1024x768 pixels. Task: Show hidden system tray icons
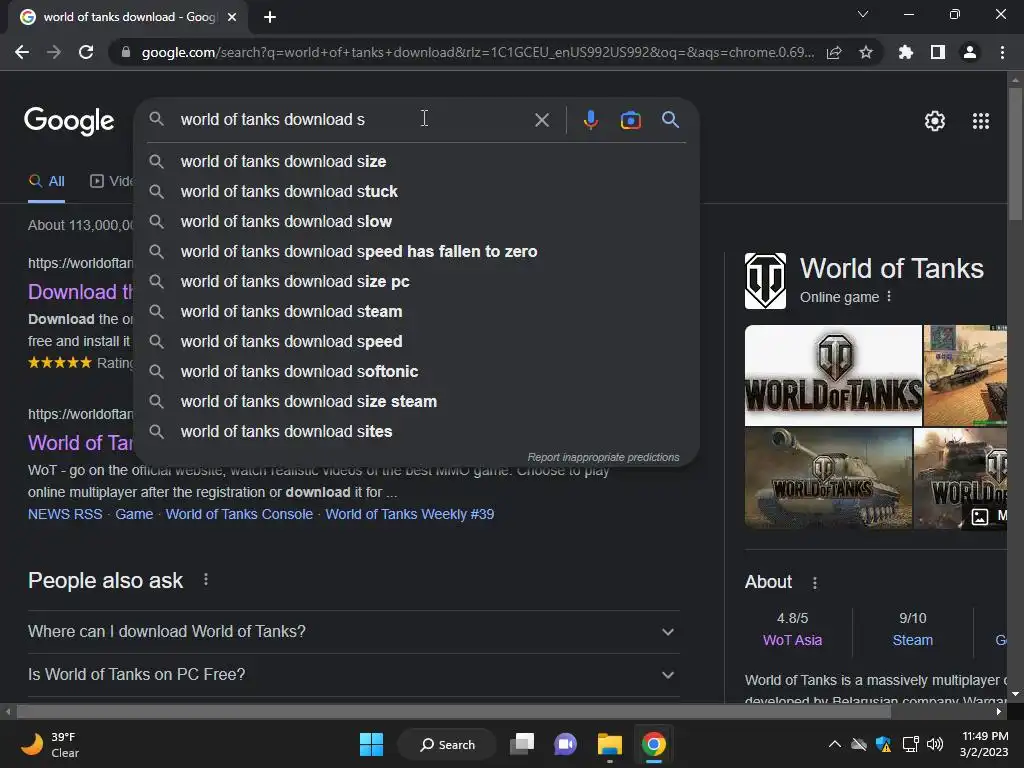pos(835,744)
